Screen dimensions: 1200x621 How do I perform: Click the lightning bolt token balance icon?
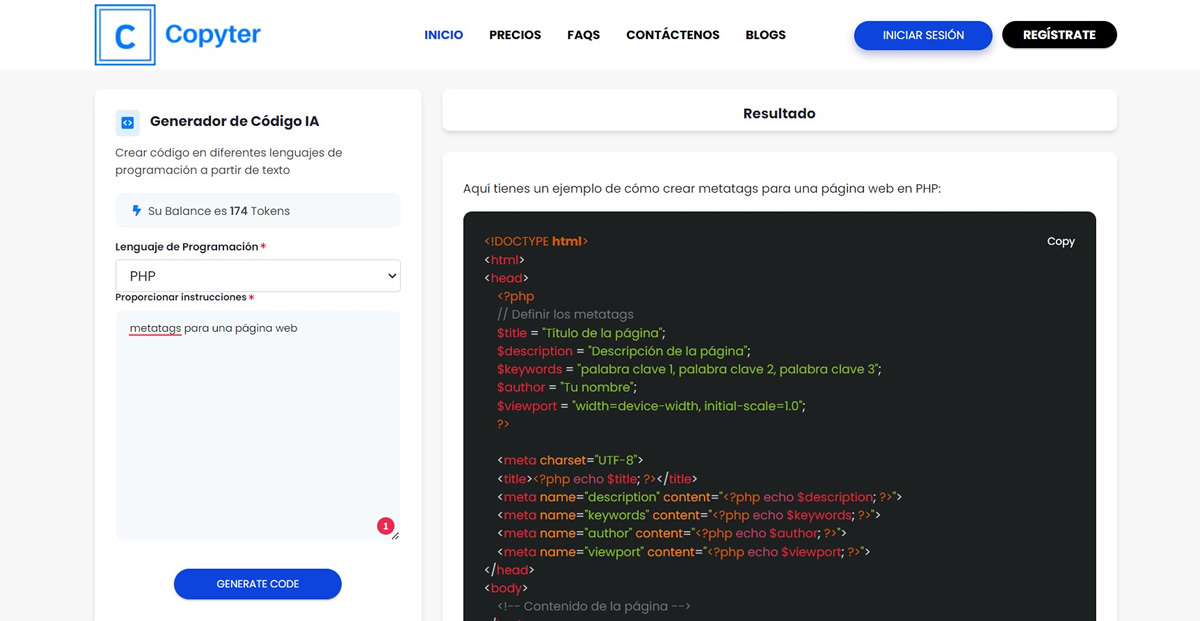coord(137,211)
